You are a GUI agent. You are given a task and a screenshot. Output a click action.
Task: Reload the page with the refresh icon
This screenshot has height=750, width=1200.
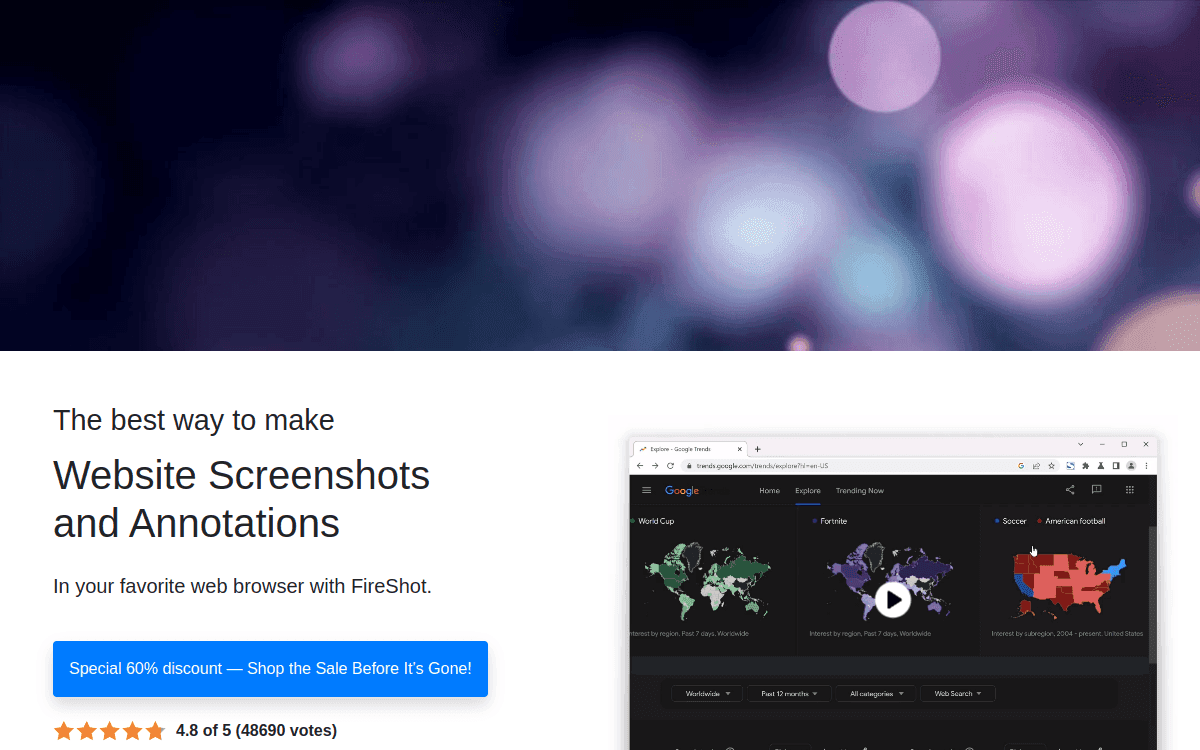point(670,465)
